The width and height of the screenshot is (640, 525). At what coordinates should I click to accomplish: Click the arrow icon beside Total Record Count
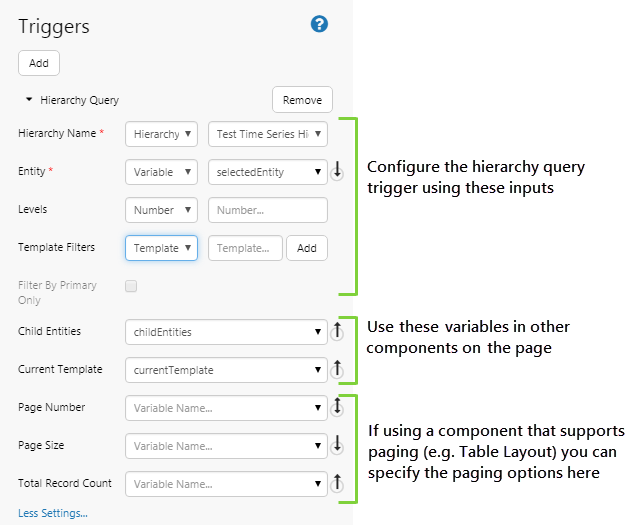coord(338,483)
